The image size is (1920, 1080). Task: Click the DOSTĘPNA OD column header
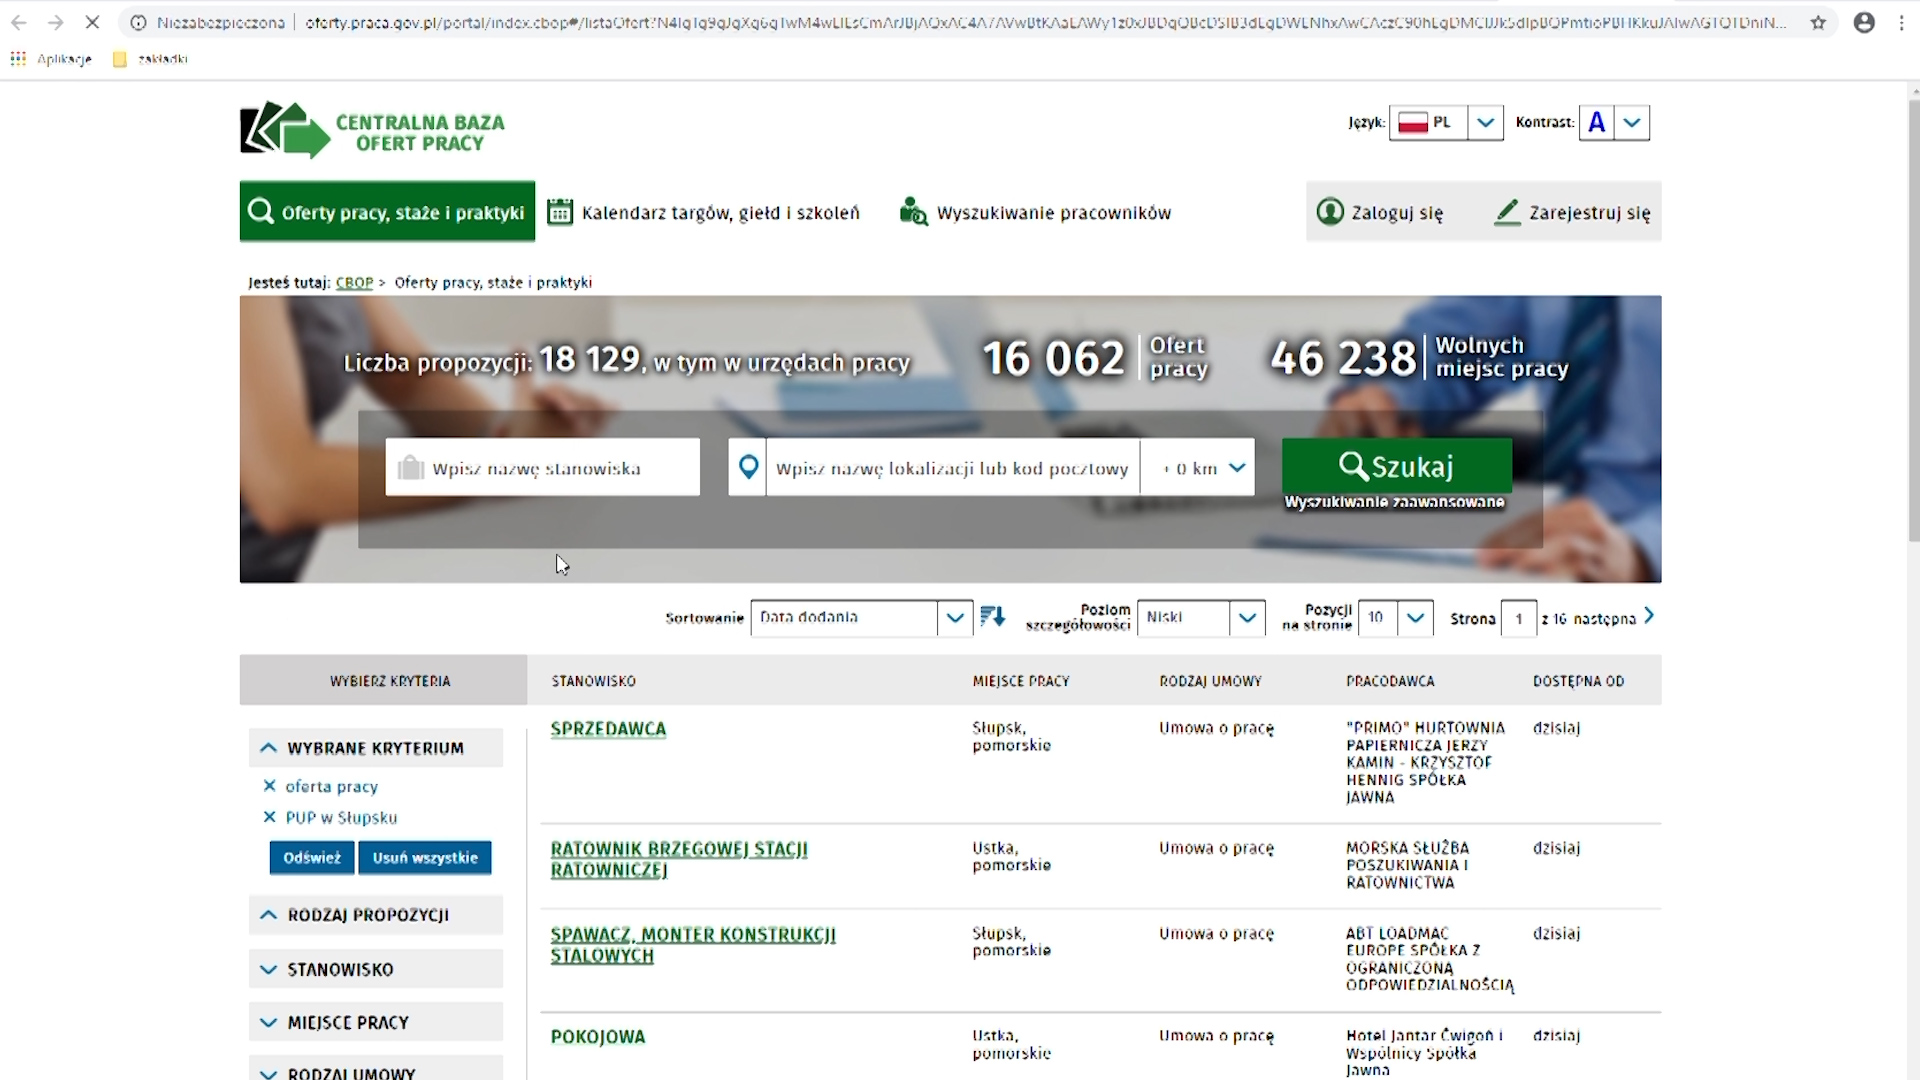(1578, 681)
